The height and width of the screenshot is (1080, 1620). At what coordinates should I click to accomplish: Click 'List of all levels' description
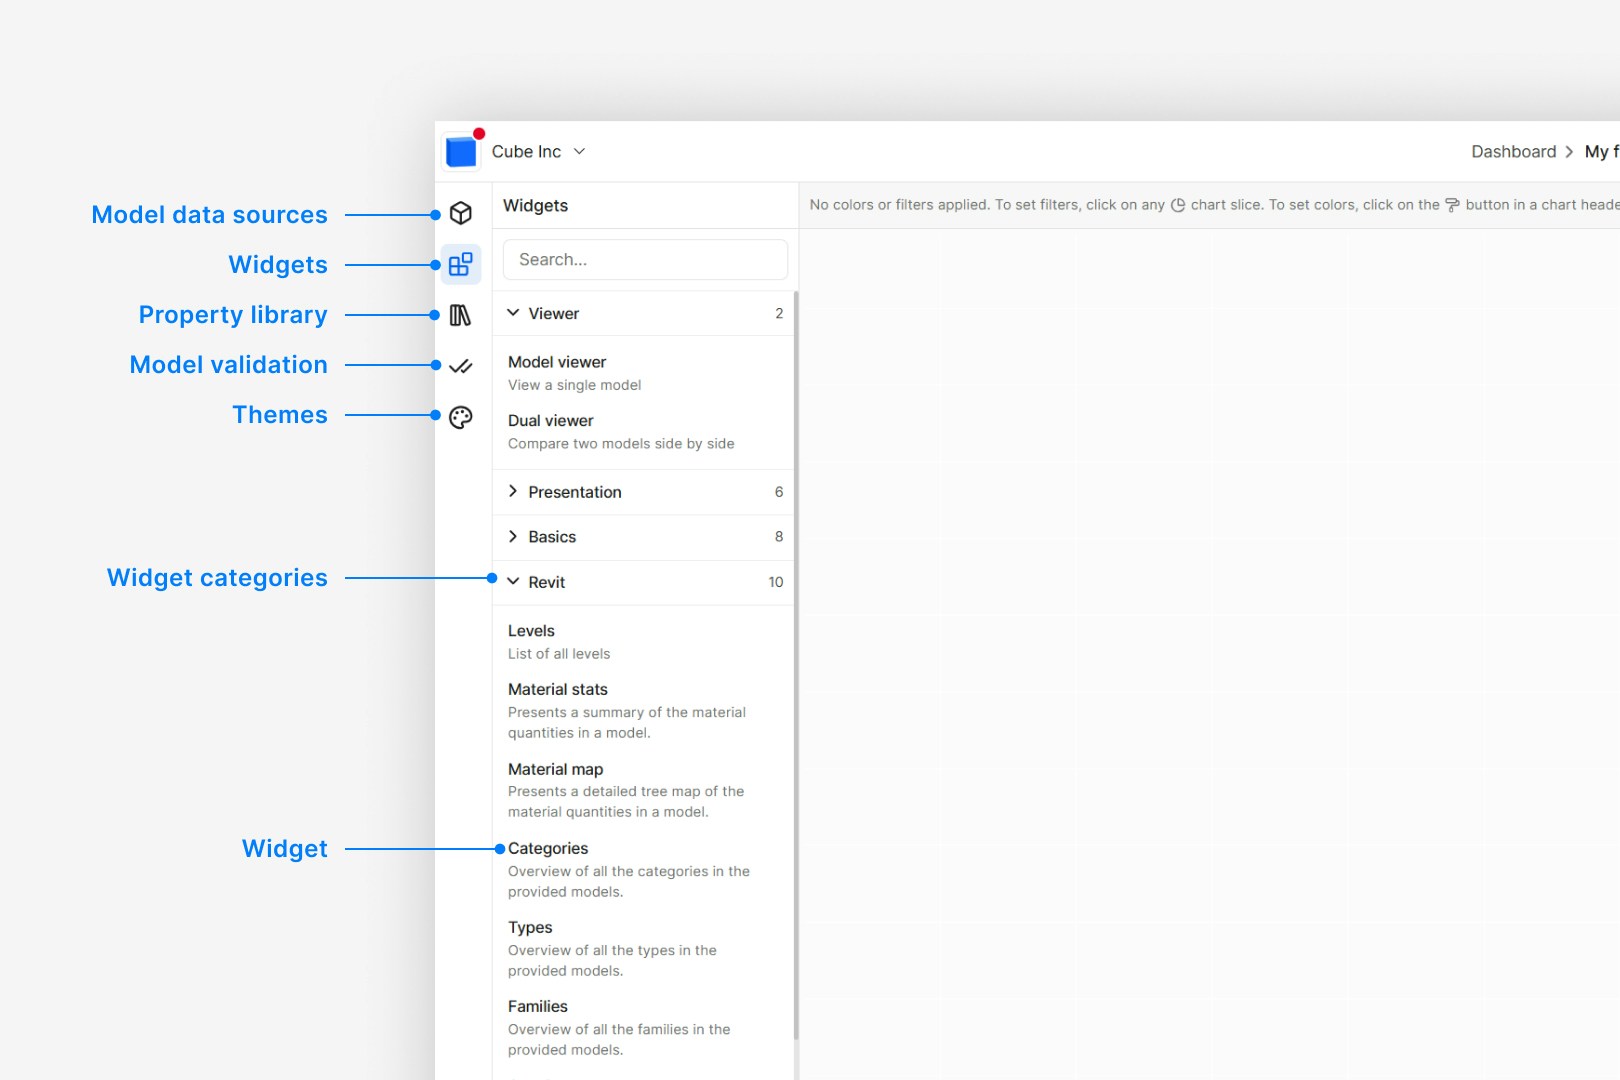(x=559, y=654)
